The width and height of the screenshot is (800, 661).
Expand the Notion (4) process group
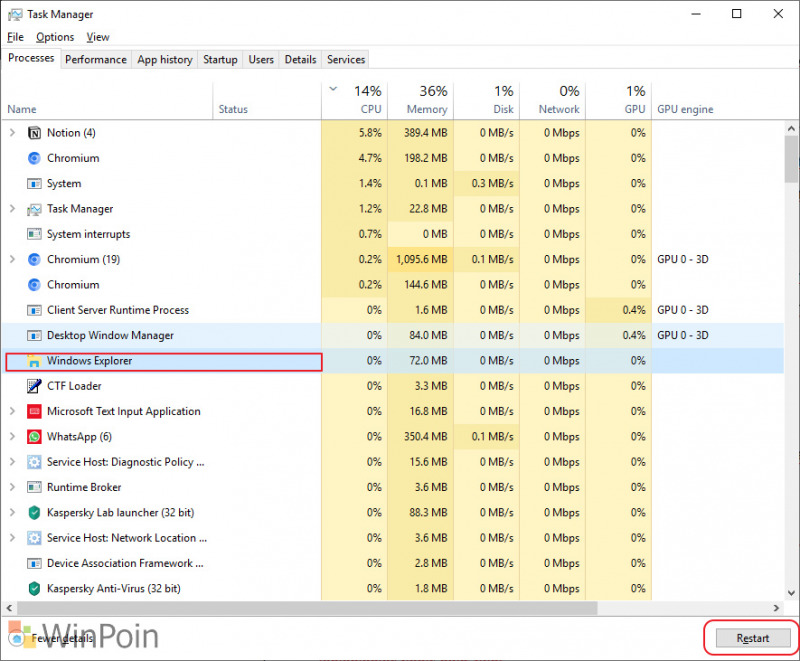click(x=13, y=133)
